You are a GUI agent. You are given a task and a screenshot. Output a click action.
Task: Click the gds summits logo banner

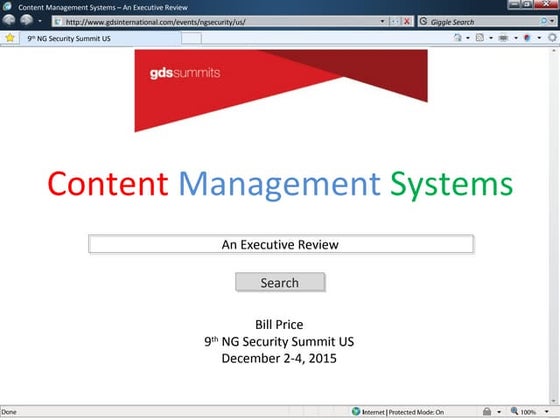281,90
